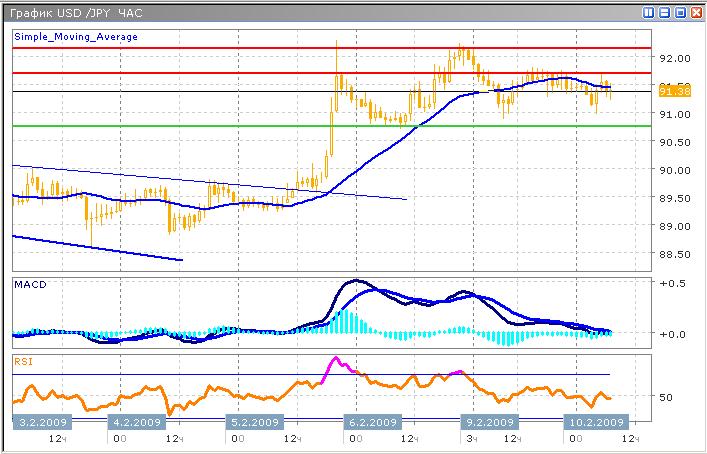Click the RSI scale value 50
This screenshot has width=707, height=454.
click(x=668, y=397)
